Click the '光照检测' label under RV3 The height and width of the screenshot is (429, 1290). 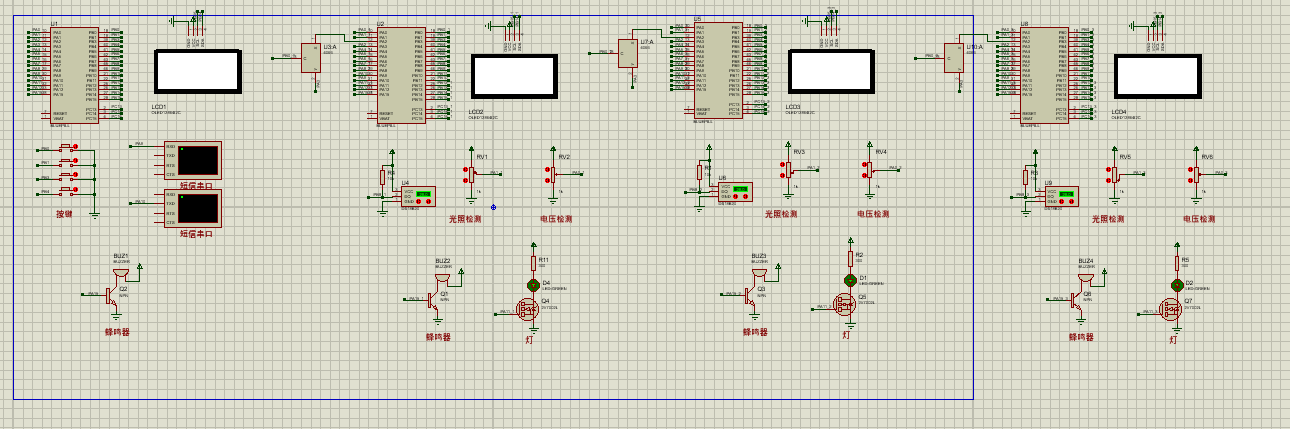[x=781, y=214]
